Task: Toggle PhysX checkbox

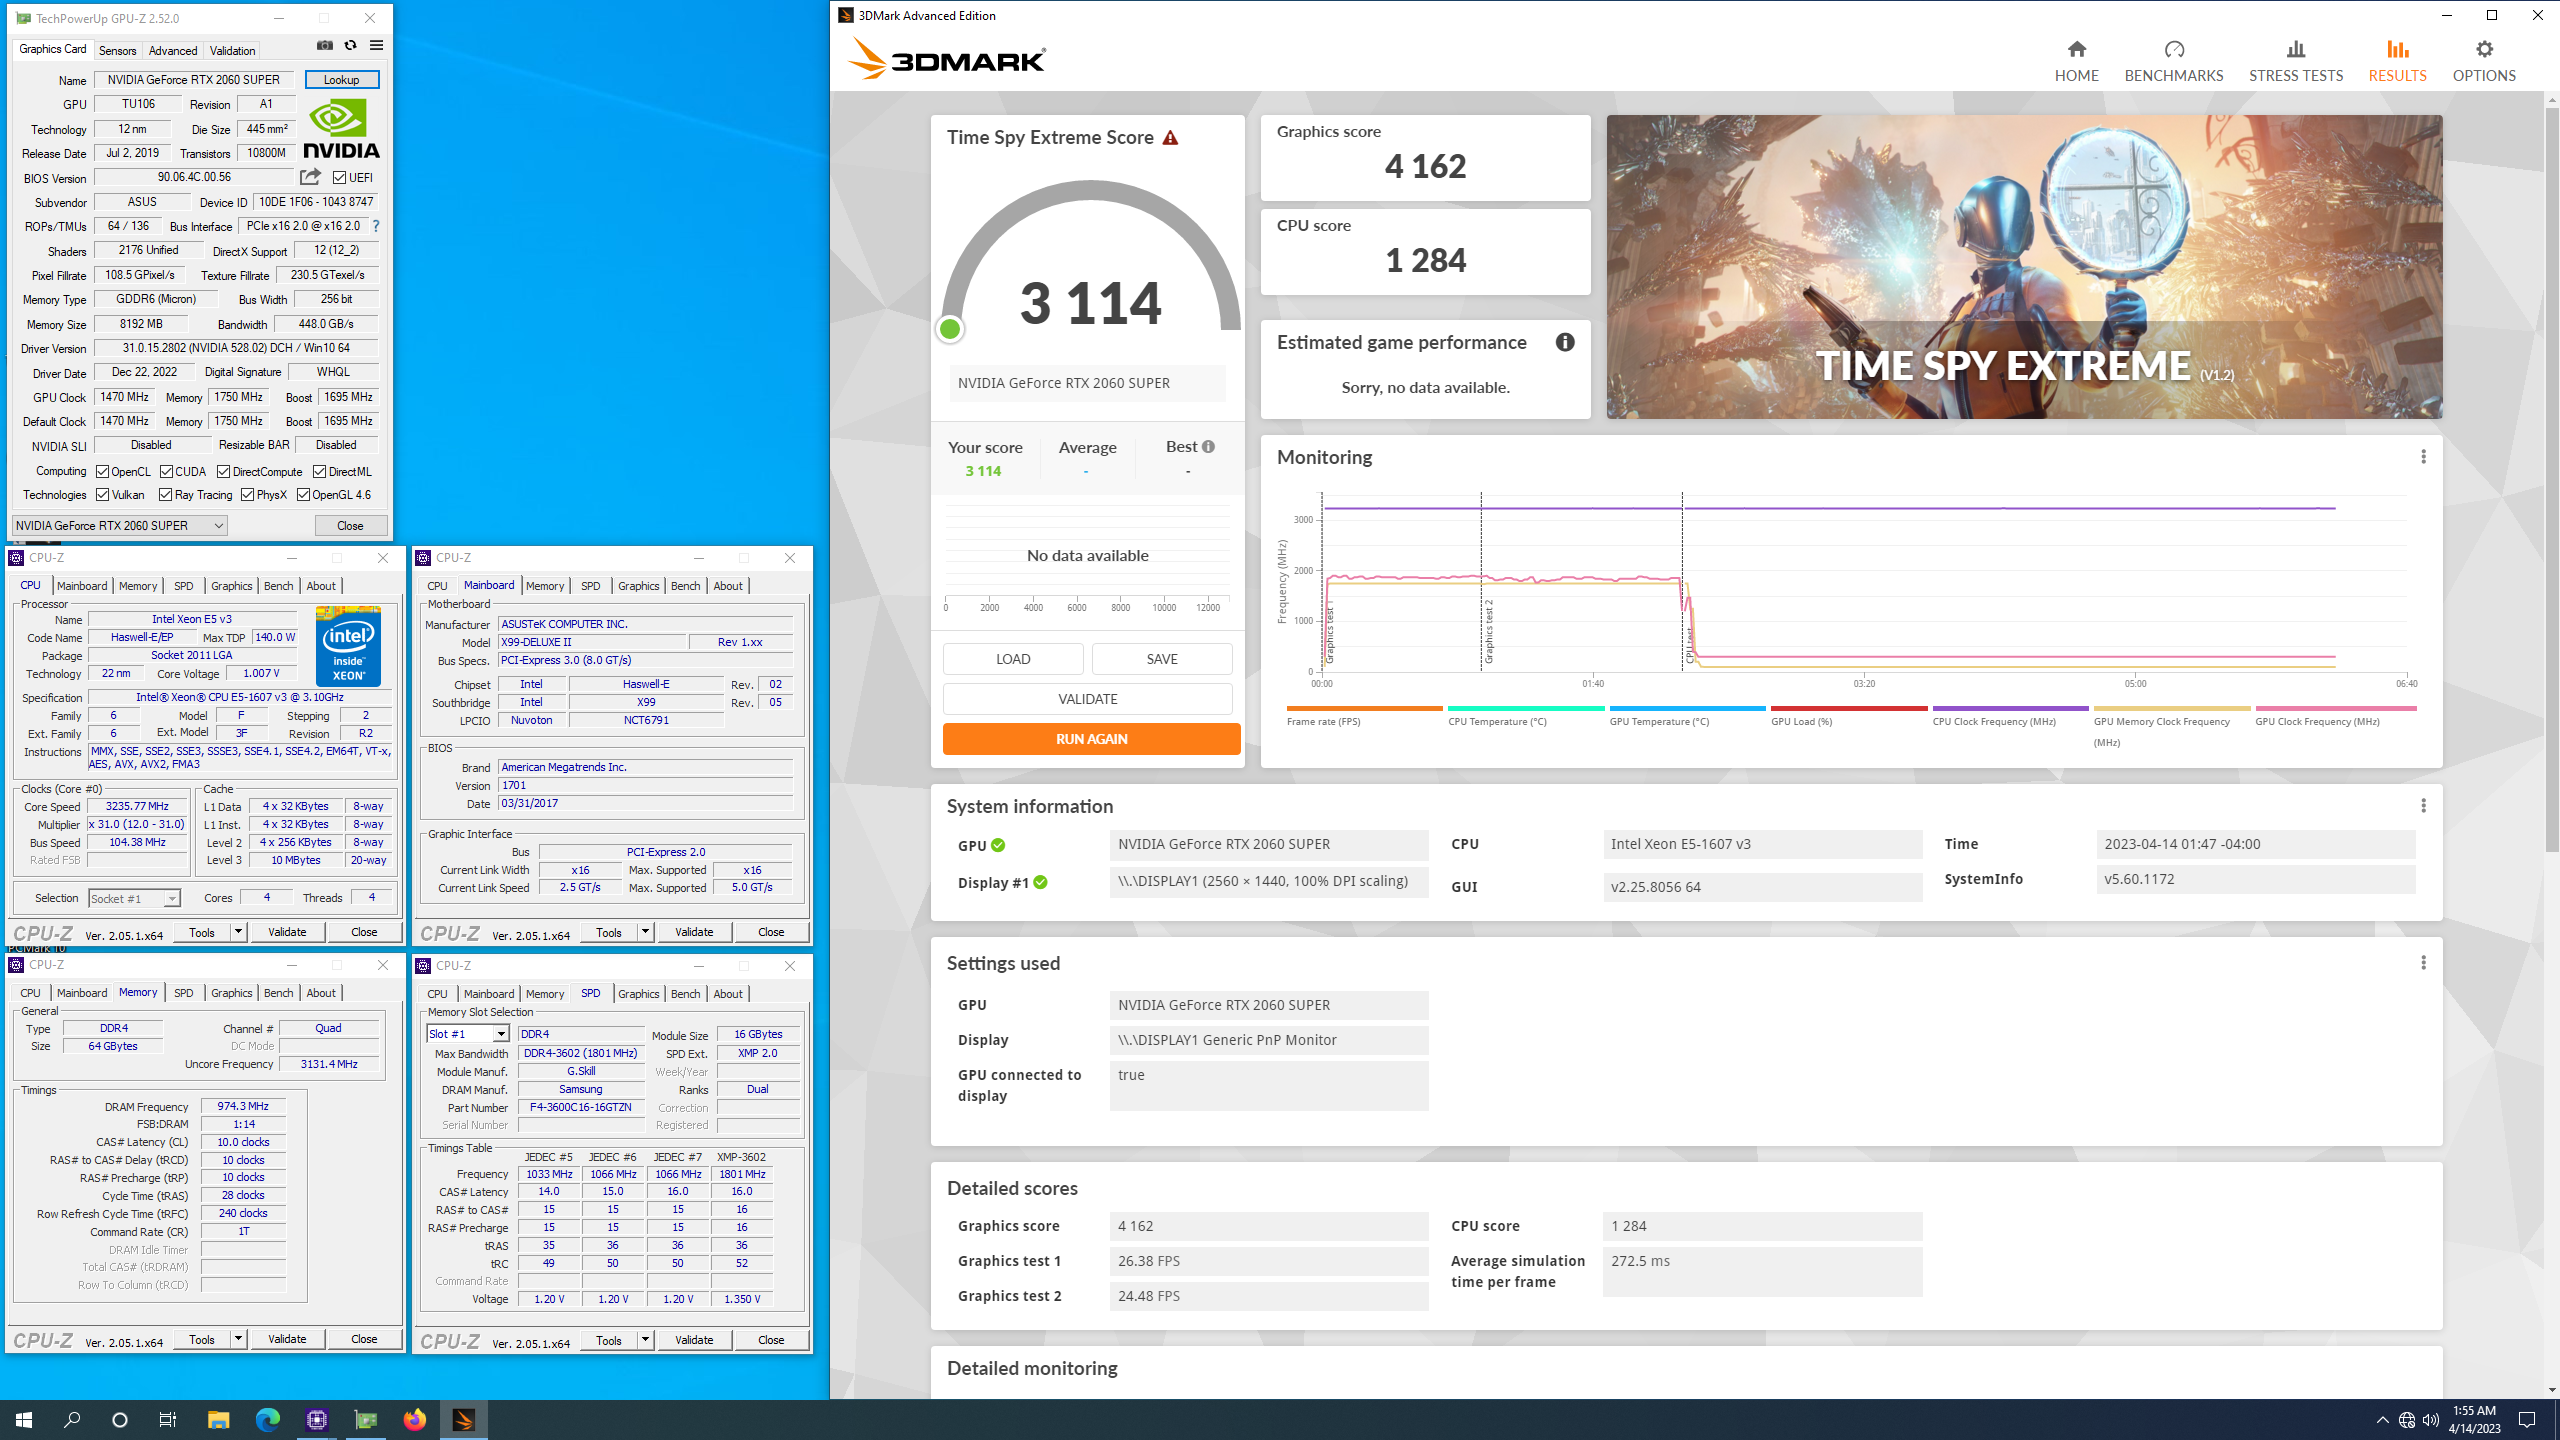Action: (x=248, y=495)
